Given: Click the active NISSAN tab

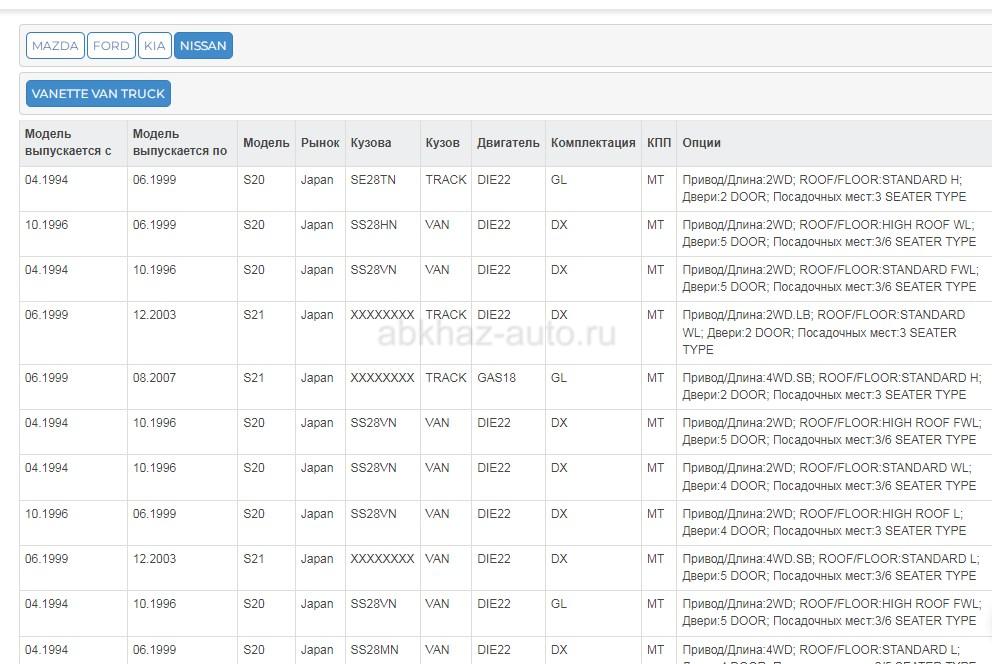Looking at the screenshot, I should (x=203, y=46).
